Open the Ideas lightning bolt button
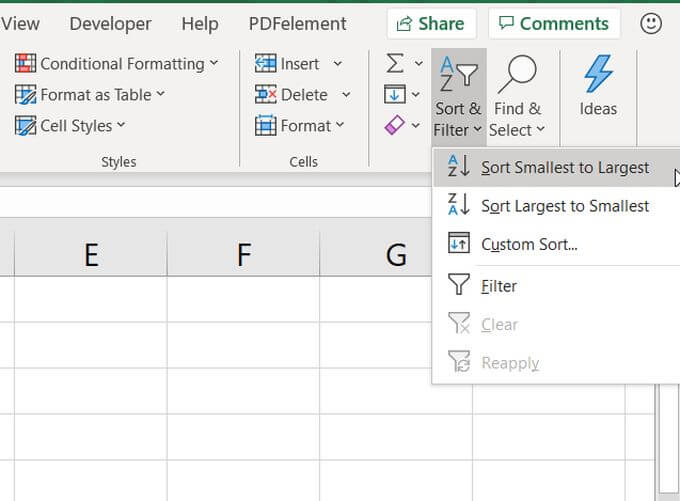The height and width of the screenshot is (501, 680). (598, 85)
